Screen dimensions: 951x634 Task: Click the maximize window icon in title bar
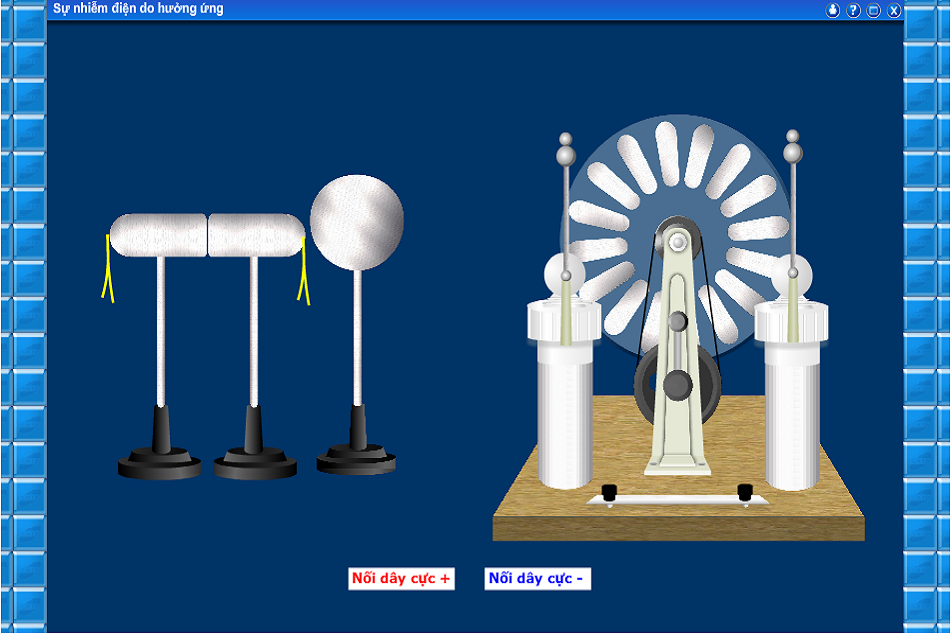click(873, 10)
